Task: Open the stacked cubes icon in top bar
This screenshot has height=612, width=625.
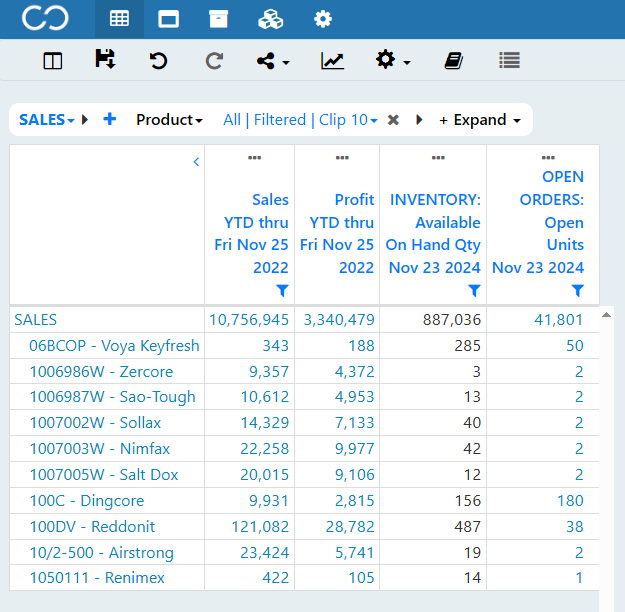Action: [271, 19]
